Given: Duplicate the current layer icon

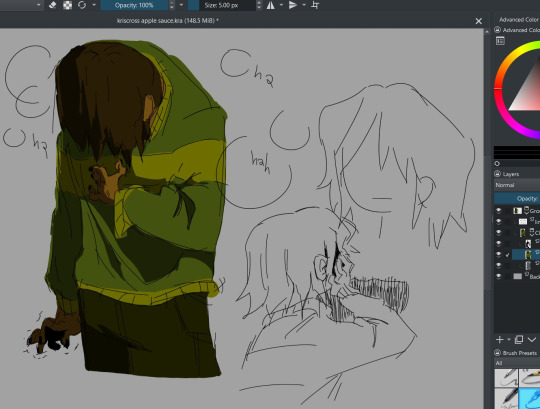Looking at the screenshot, I should (519, 340).
